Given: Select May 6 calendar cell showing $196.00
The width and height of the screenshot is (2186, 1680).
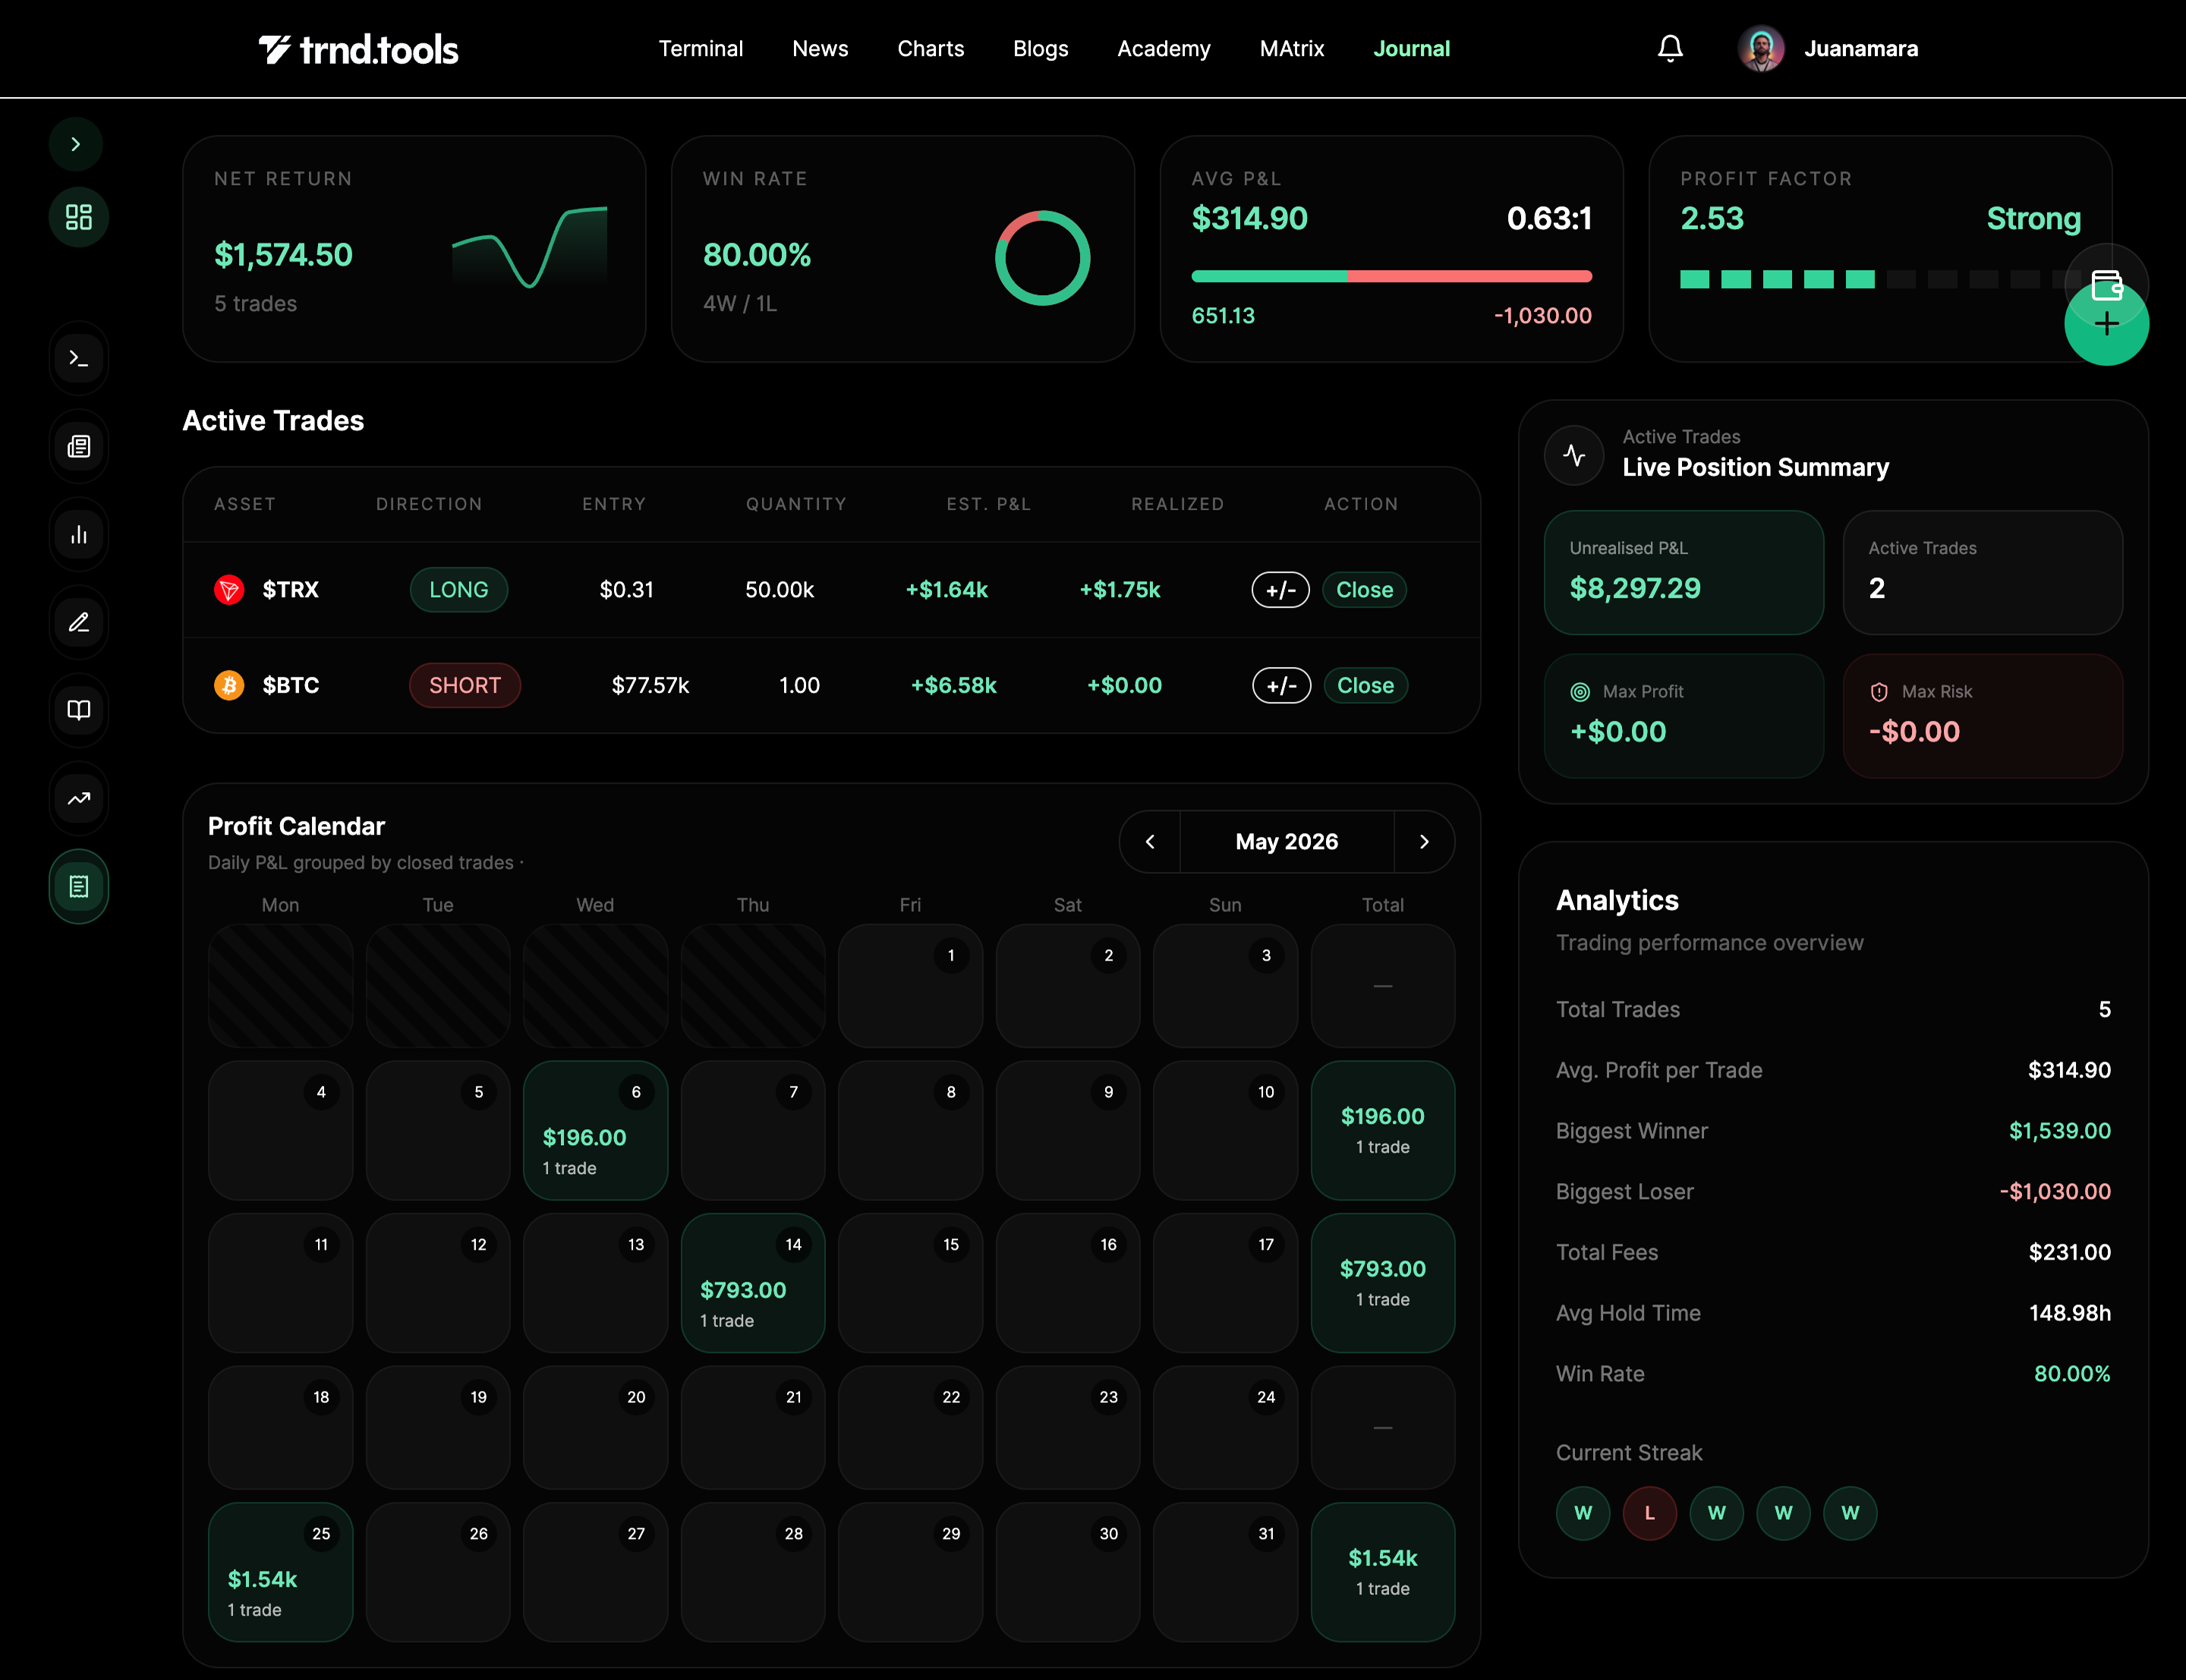Looking at the screenshot, I should 595,1130.
